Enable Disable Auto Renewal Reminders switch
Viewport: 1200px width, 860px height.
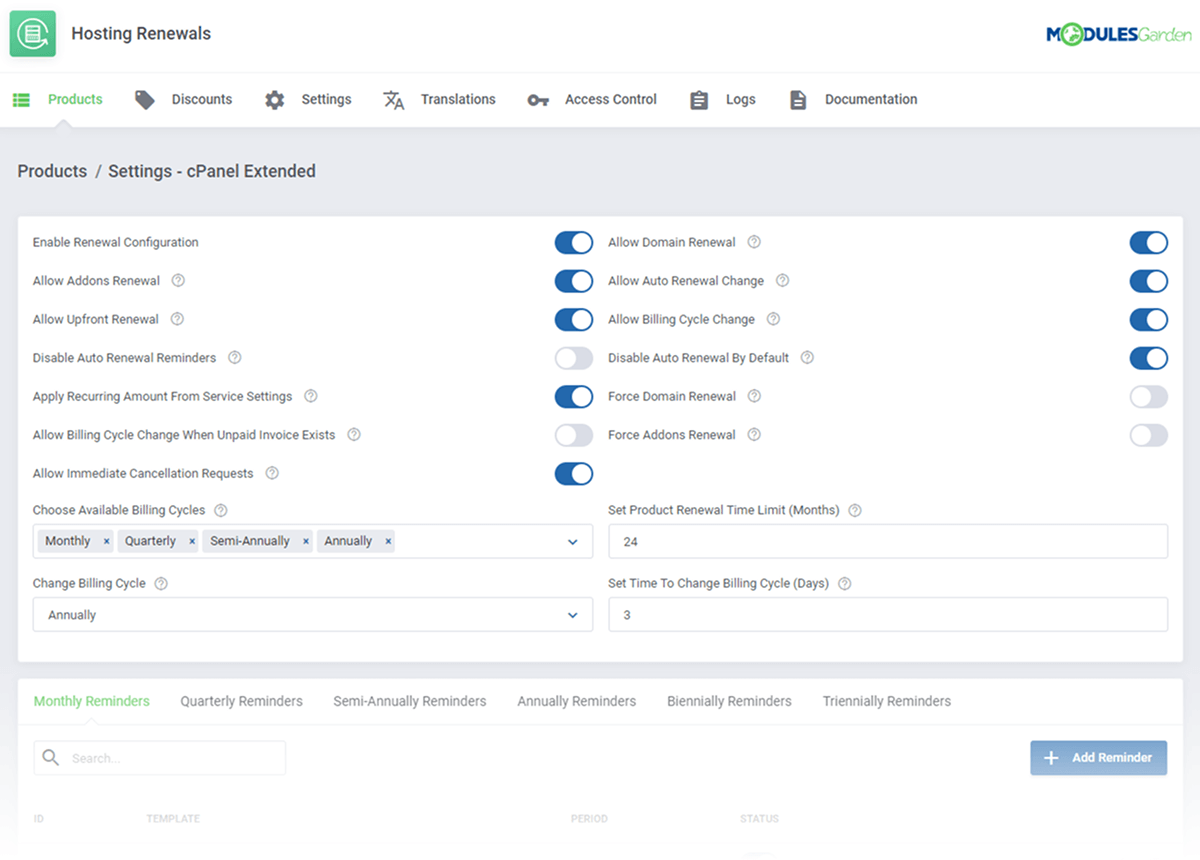(574, 358)
